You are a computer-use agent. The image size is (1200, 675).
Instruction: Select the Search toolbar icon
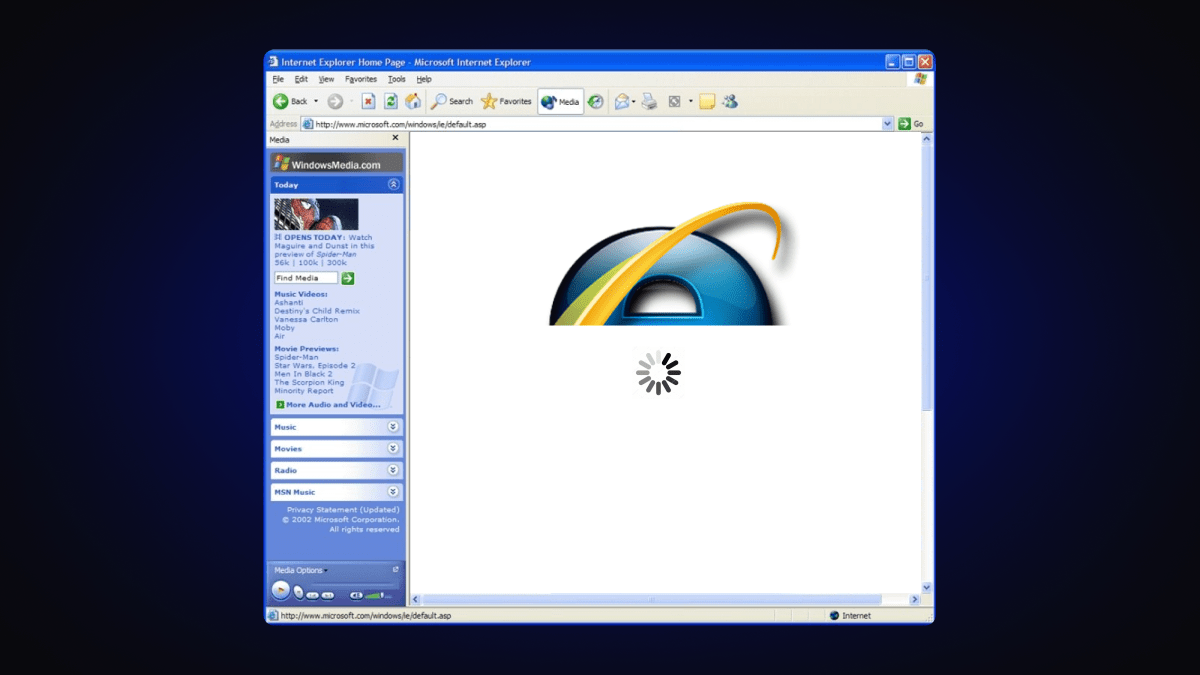tap(452, 101)
